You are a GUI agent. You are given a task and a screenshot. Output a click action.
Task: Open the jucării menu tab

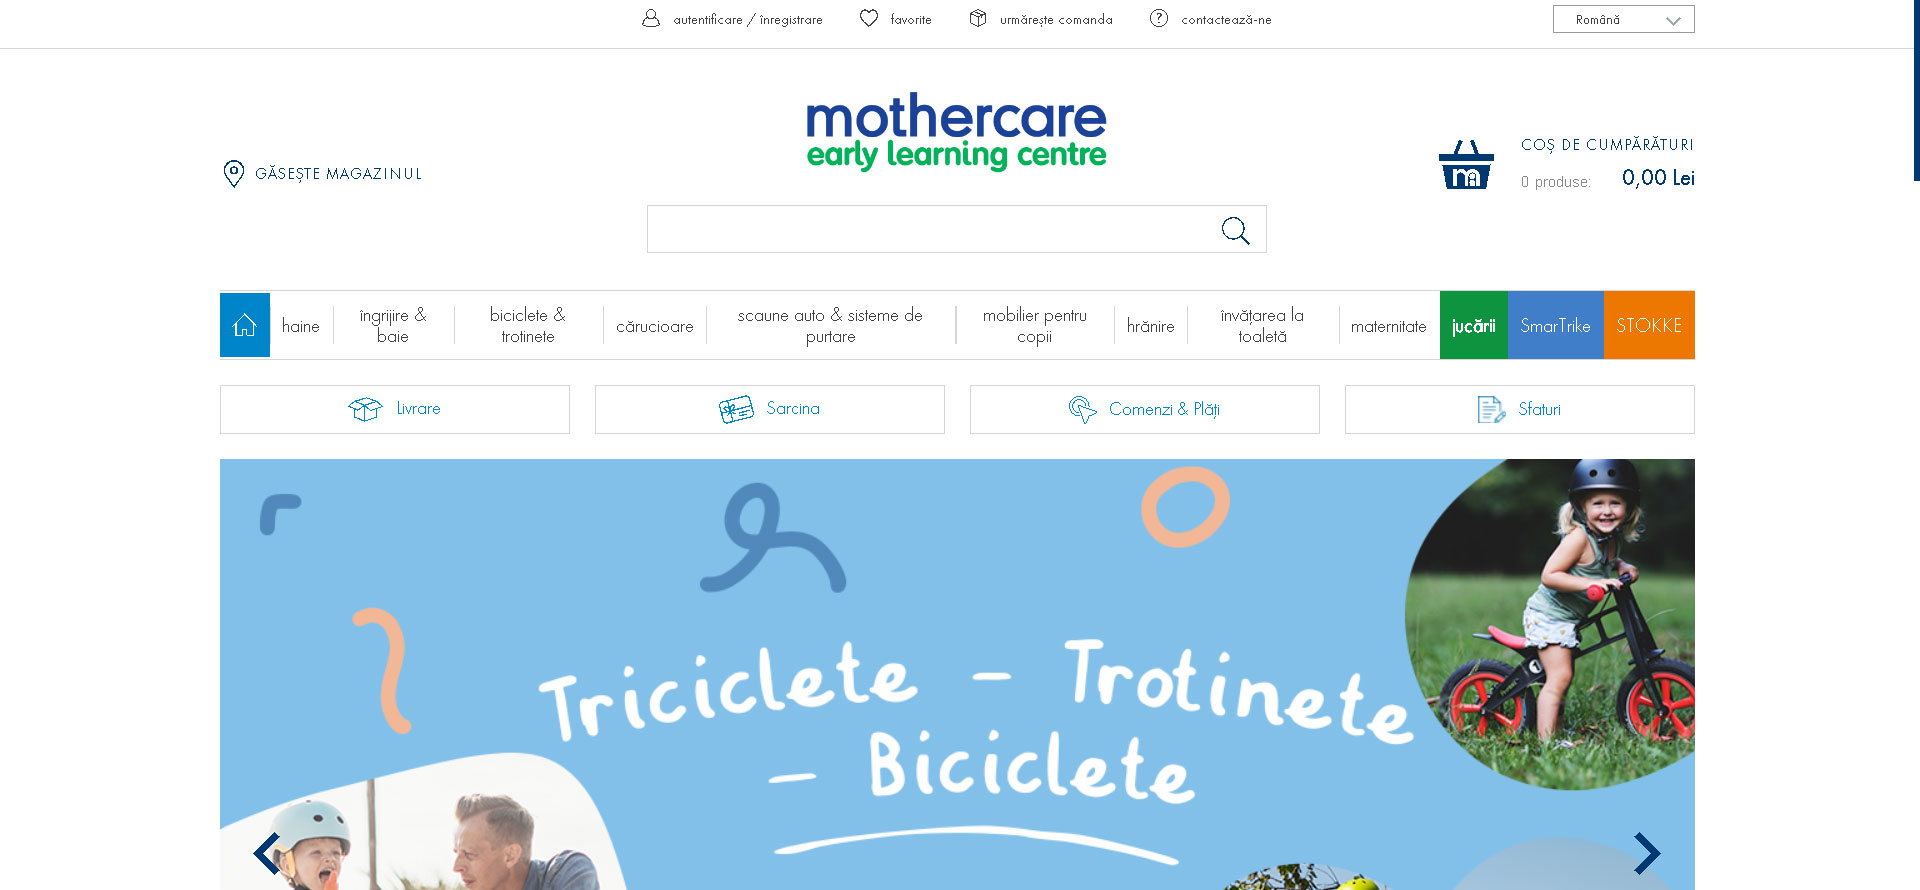pos(1474,325)
